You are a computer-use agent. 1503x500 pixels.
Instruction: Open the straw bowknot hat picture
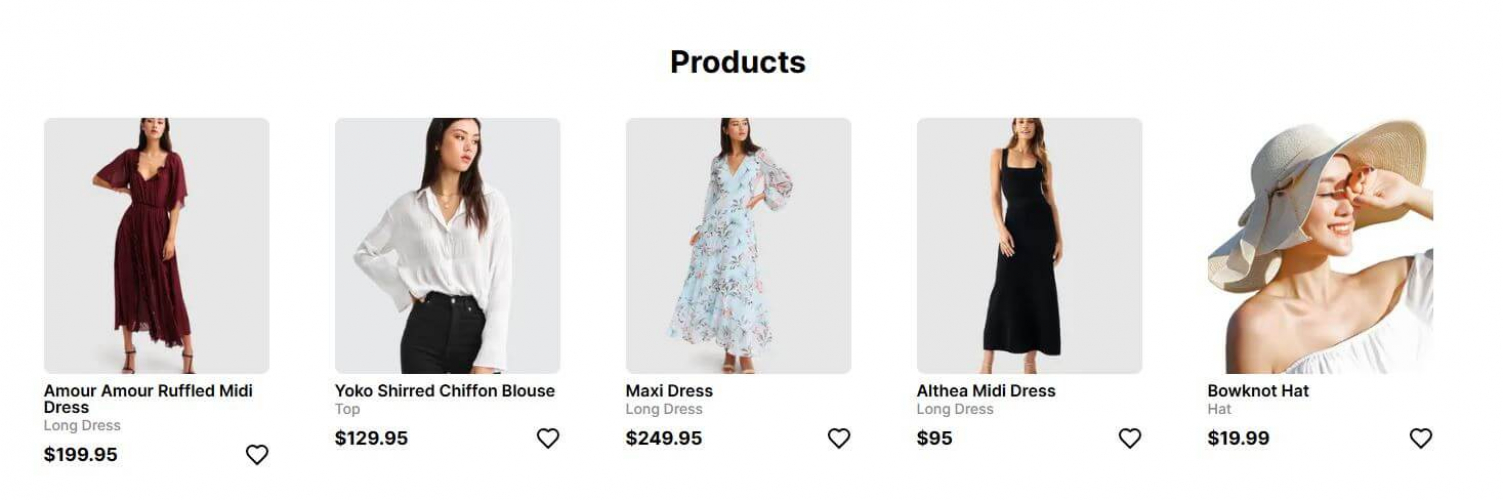(x=1320, y=246)
